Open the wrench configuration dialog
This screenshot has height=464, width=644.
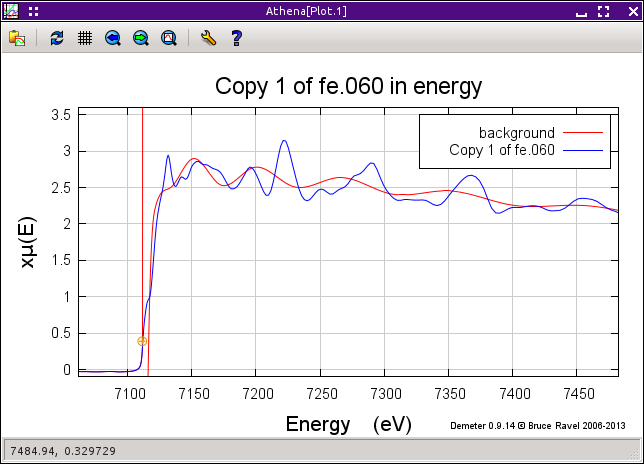tap(208, 38)
